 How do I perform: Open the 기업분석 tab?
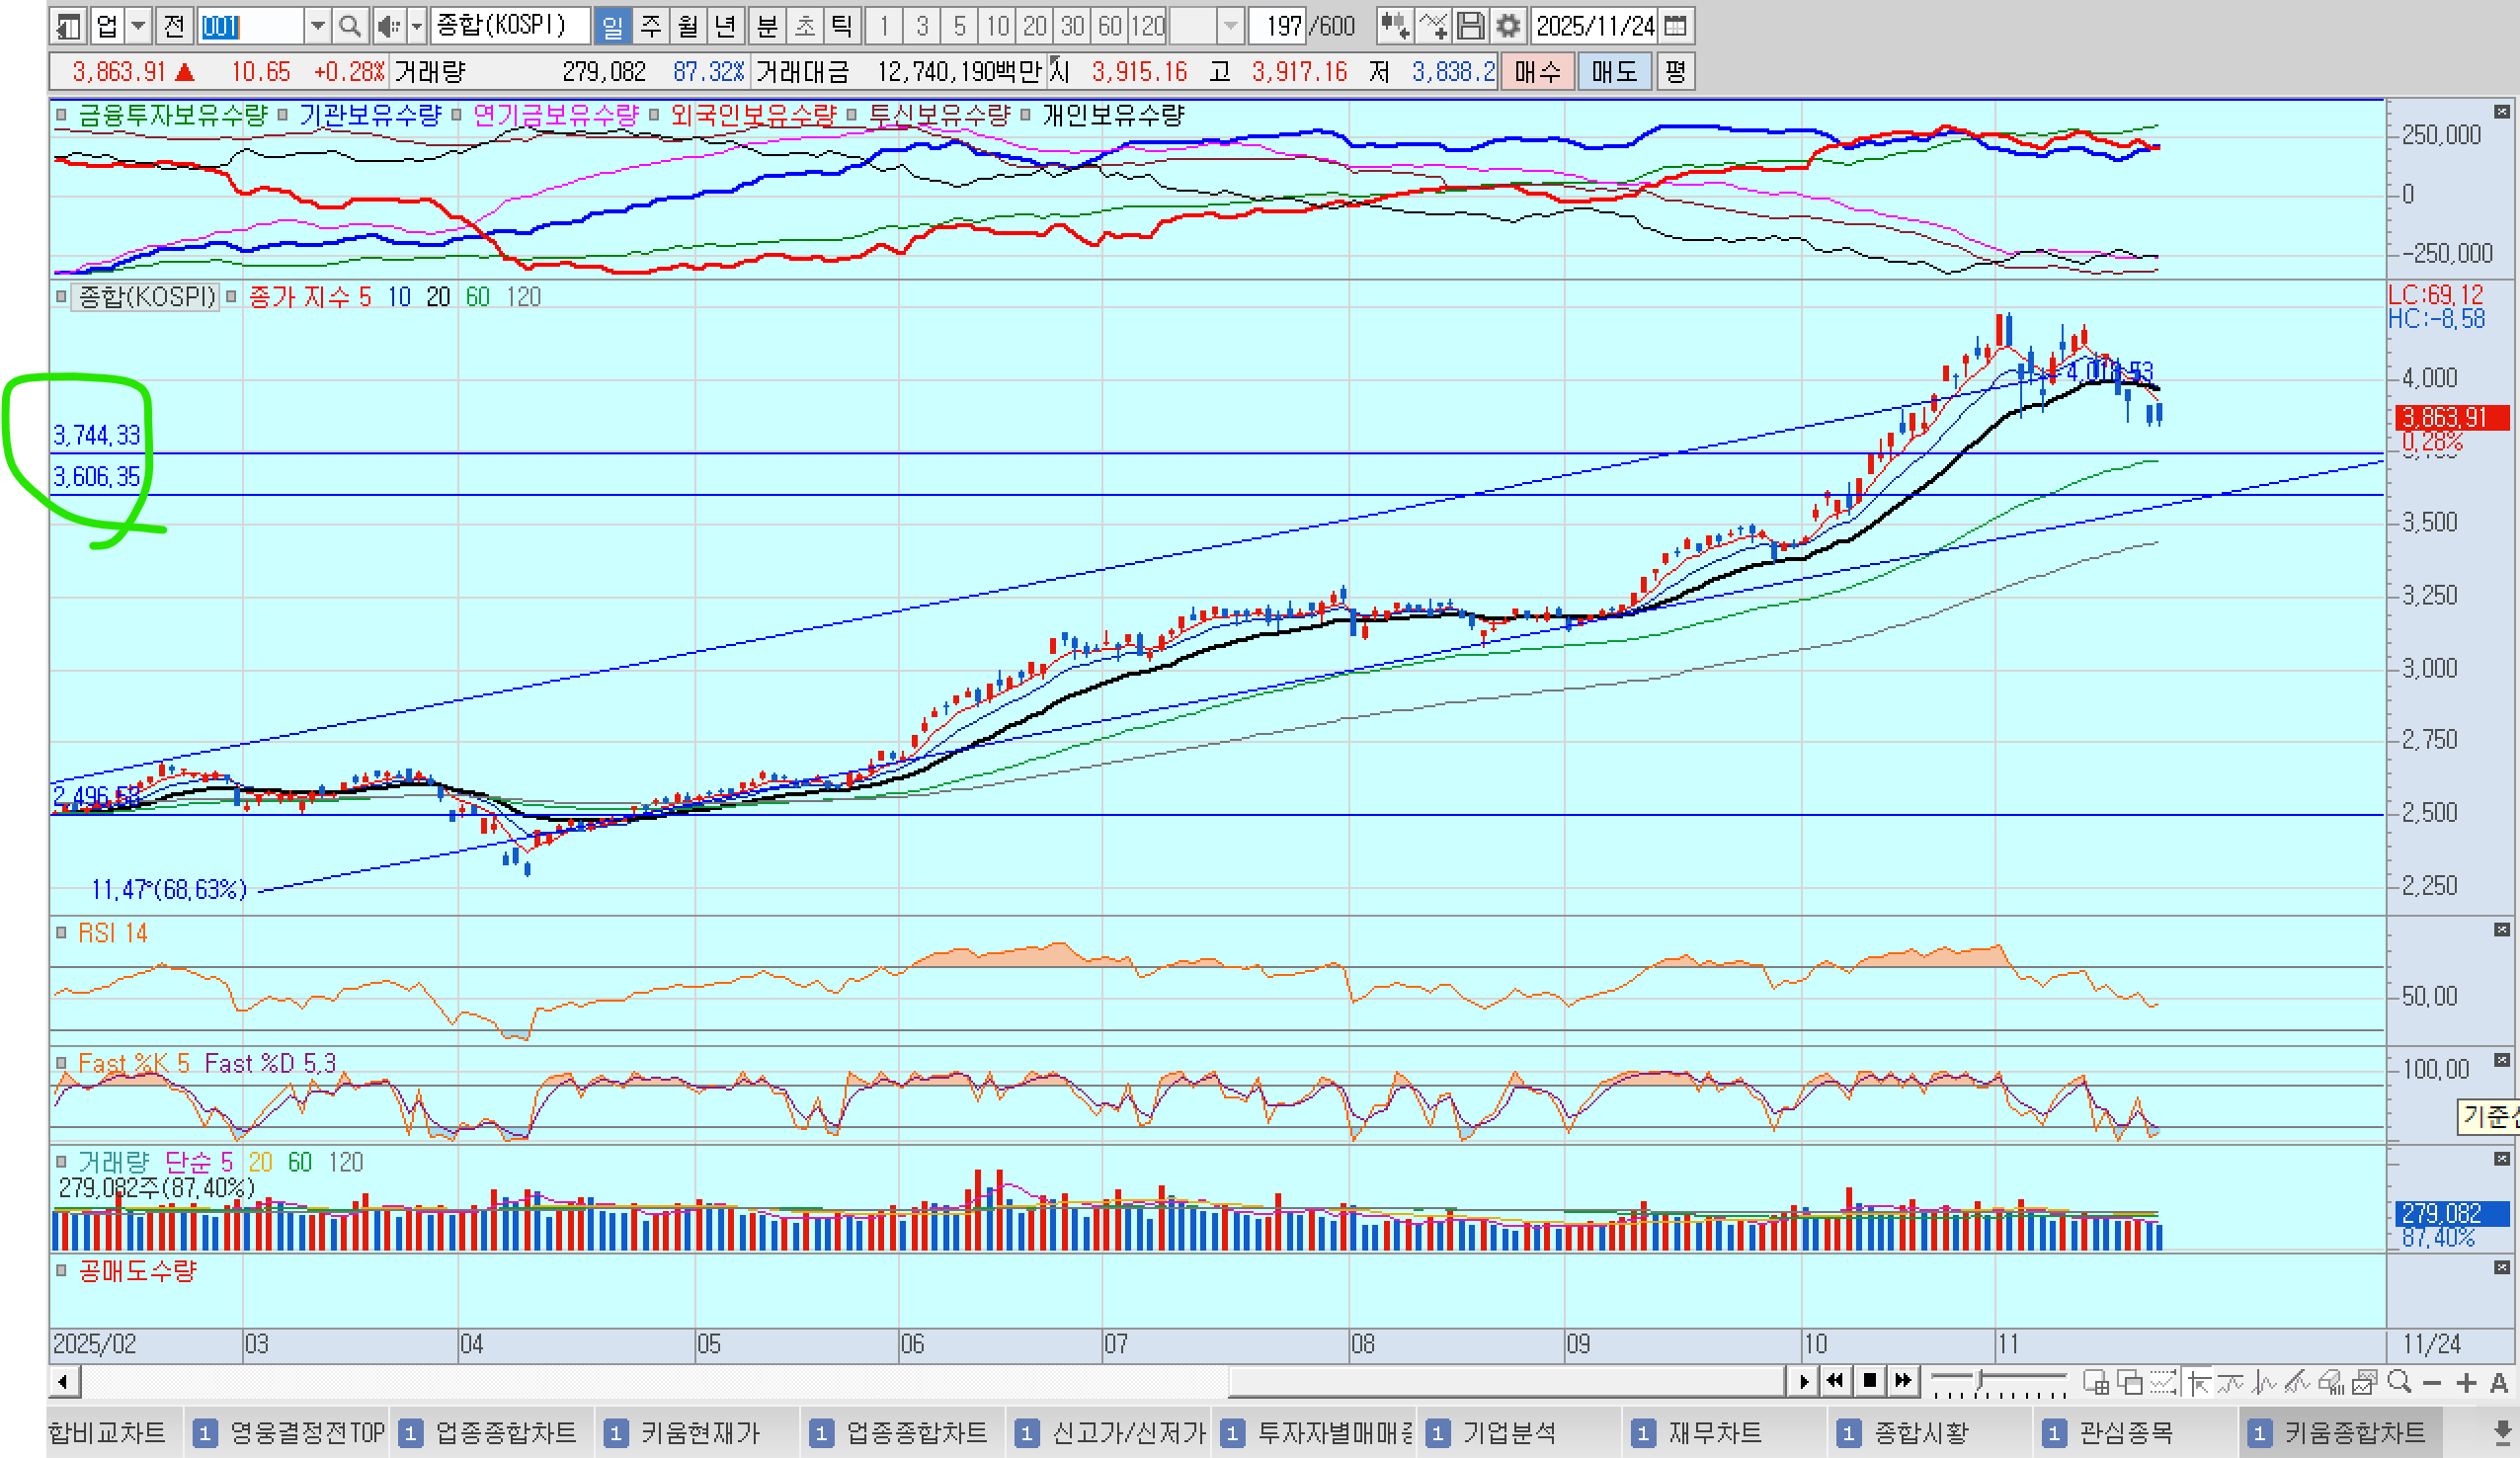click(x=1508, y=1433)
